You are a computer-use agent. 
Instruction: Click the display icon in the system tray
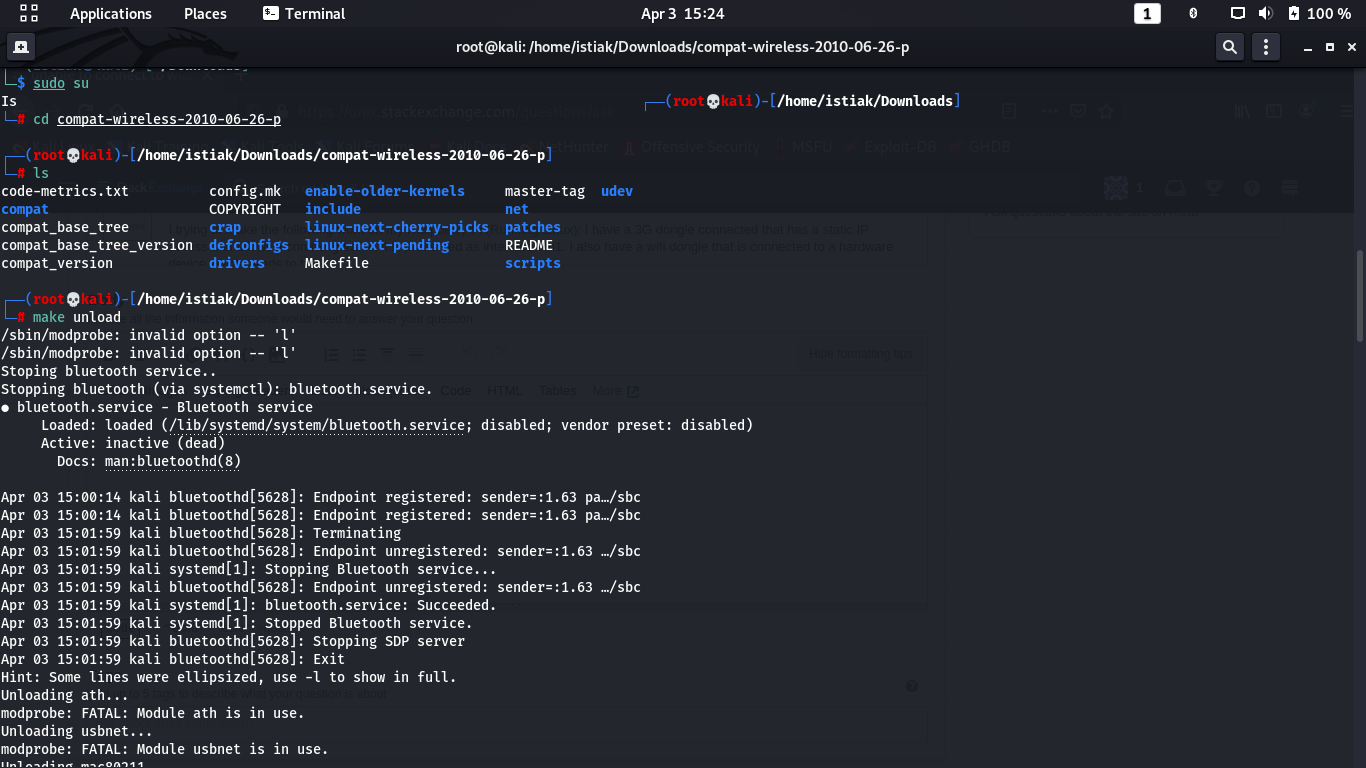(1237, 14)
